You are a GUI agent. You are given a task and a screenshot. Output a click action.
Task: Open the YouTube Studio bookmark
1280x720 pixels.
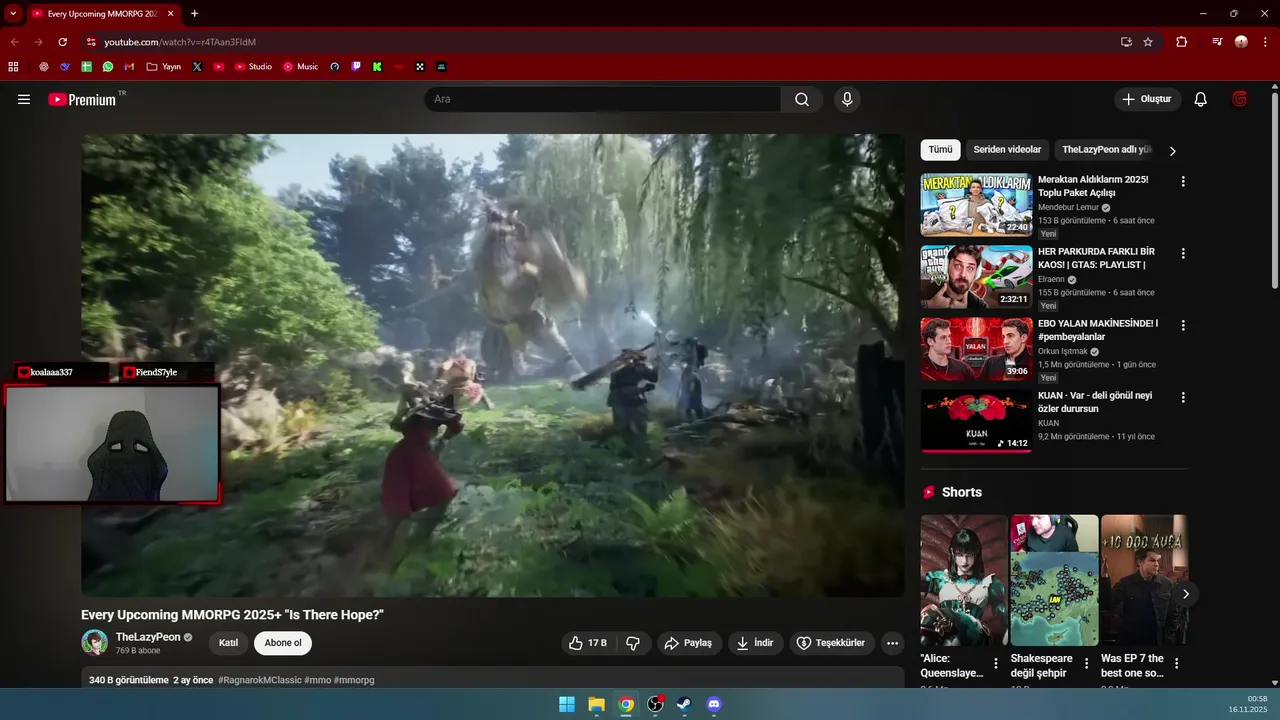[253, 67]
